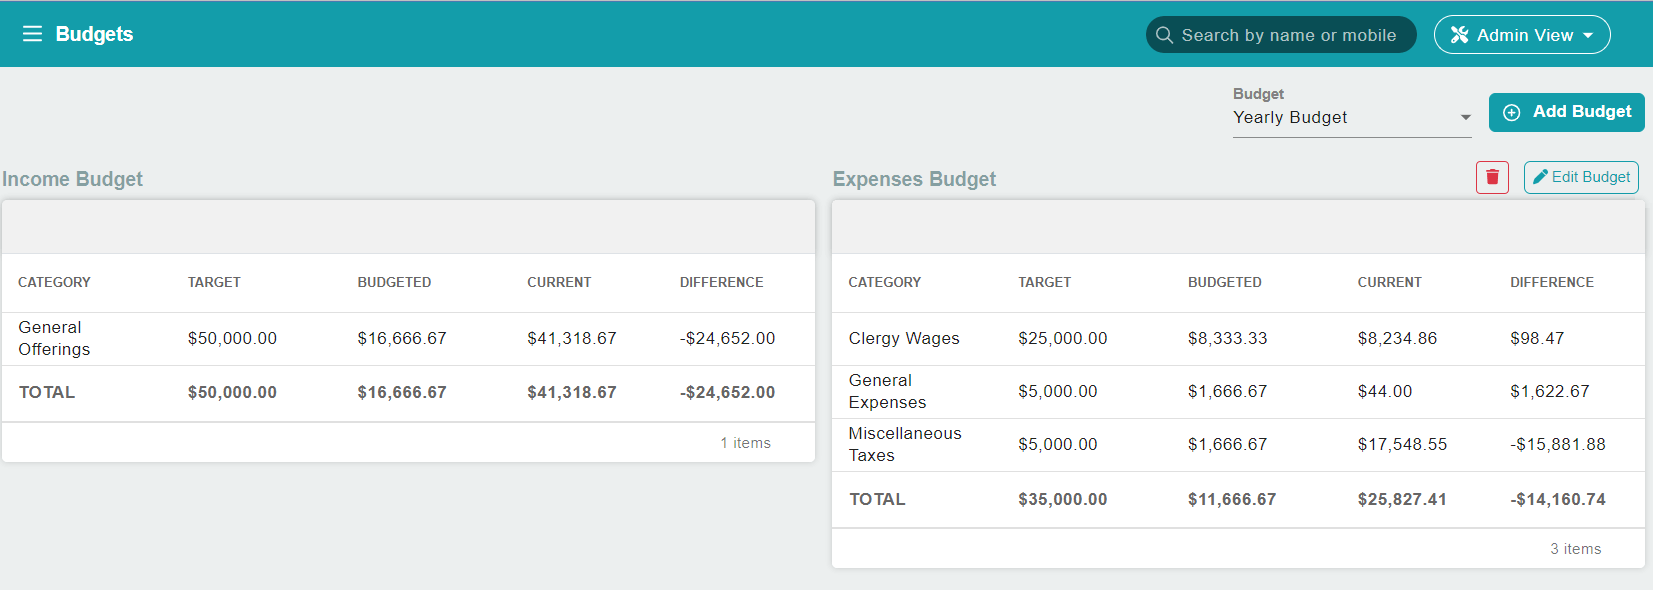Image resolution: width=1653 pixels, height=590 pixels.
Task: Expand the Yearly Budget selector
Action: click(x=1353, y=117)
